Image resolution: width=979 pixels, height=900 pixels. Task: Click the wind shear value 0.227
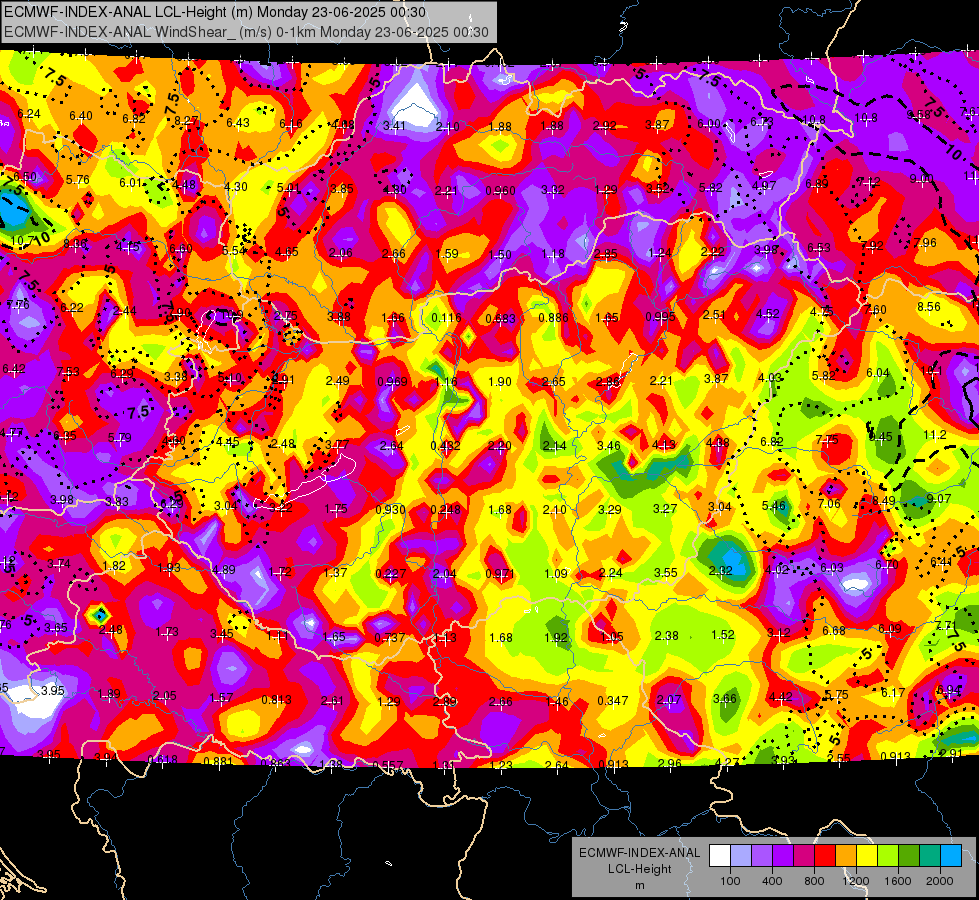tap(391, 573)
